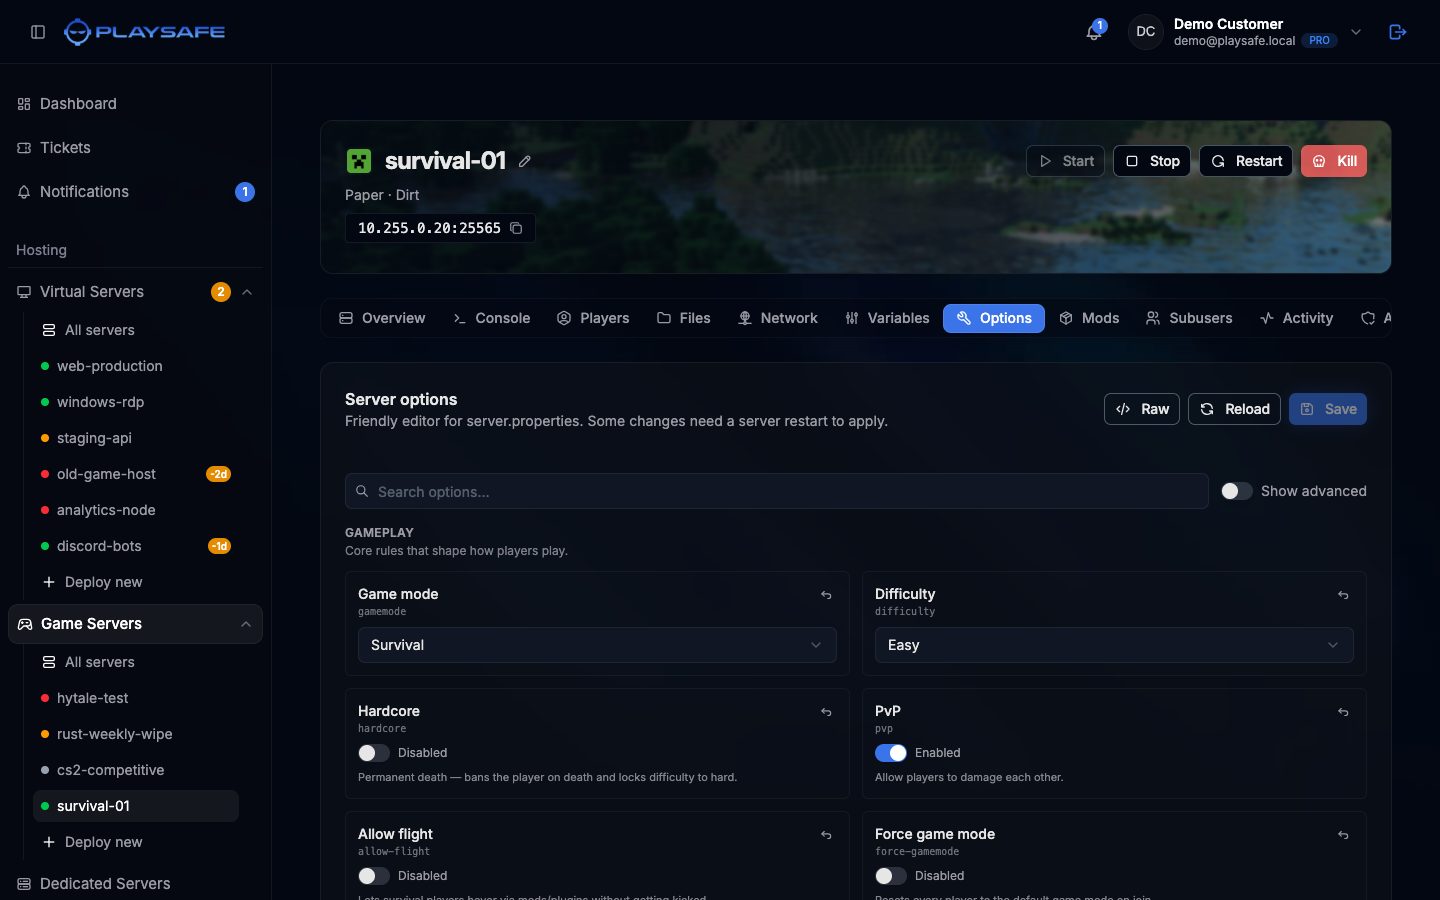This screenshot has height=900, width=1440.
Task: Stop the survival-01 server
Action: click(1152, 161)
